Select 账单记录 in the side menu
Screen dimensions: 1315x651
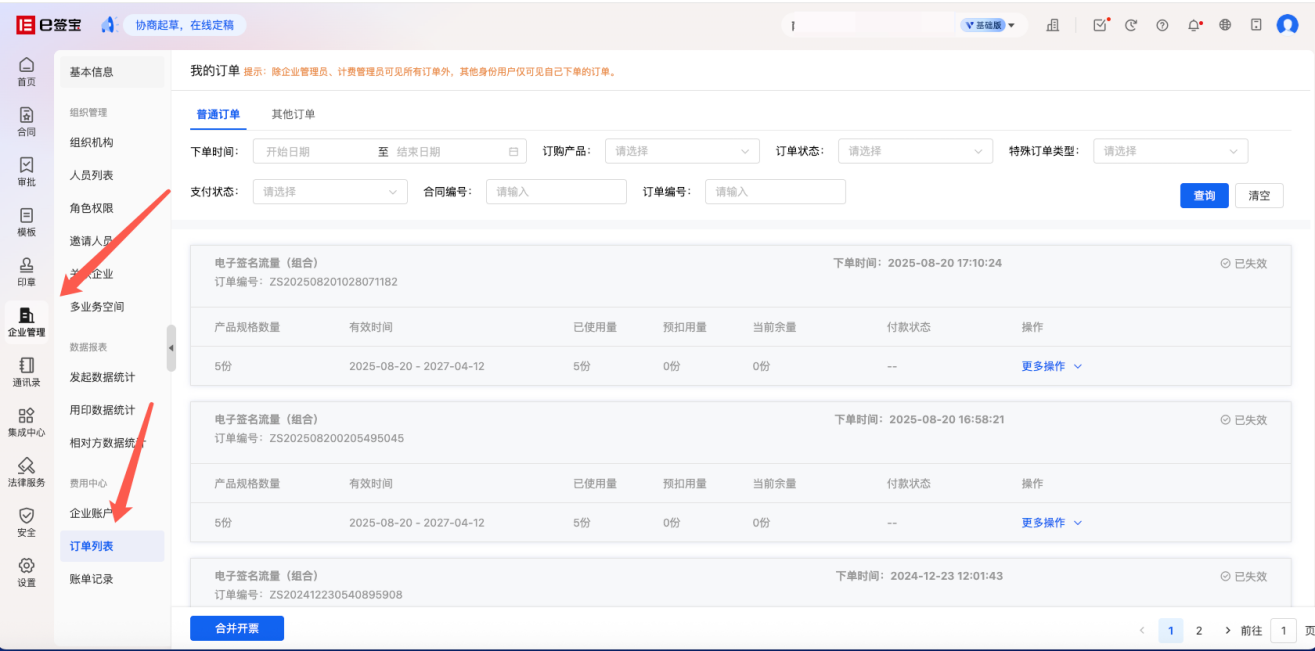tap(92, 579)
